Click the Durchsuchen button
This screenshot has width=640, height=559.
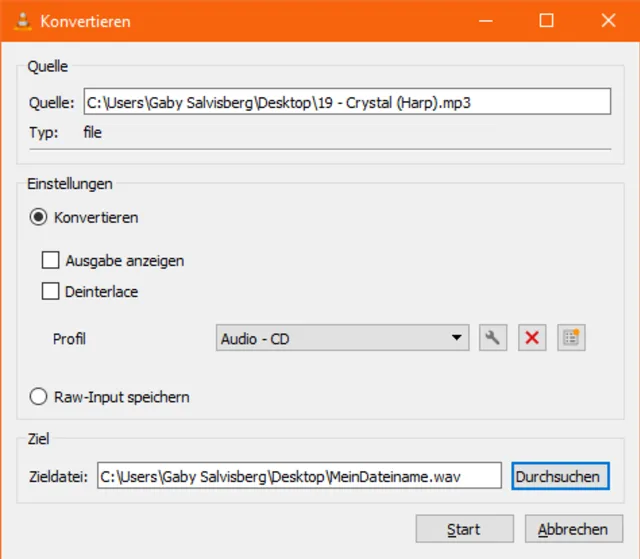[560, 476]
